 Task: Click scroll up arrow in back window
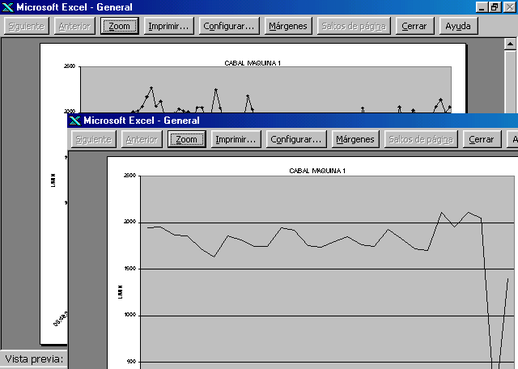point(510,44)
